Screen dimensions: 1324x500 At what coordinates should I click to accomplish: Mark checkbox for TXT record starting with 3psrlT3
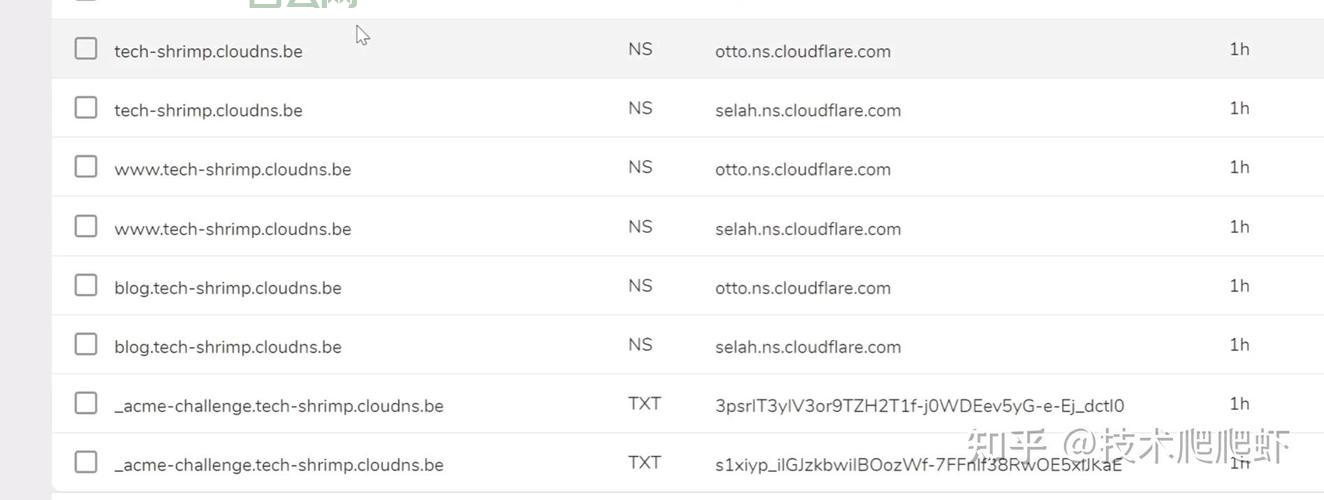pos(86,403)
